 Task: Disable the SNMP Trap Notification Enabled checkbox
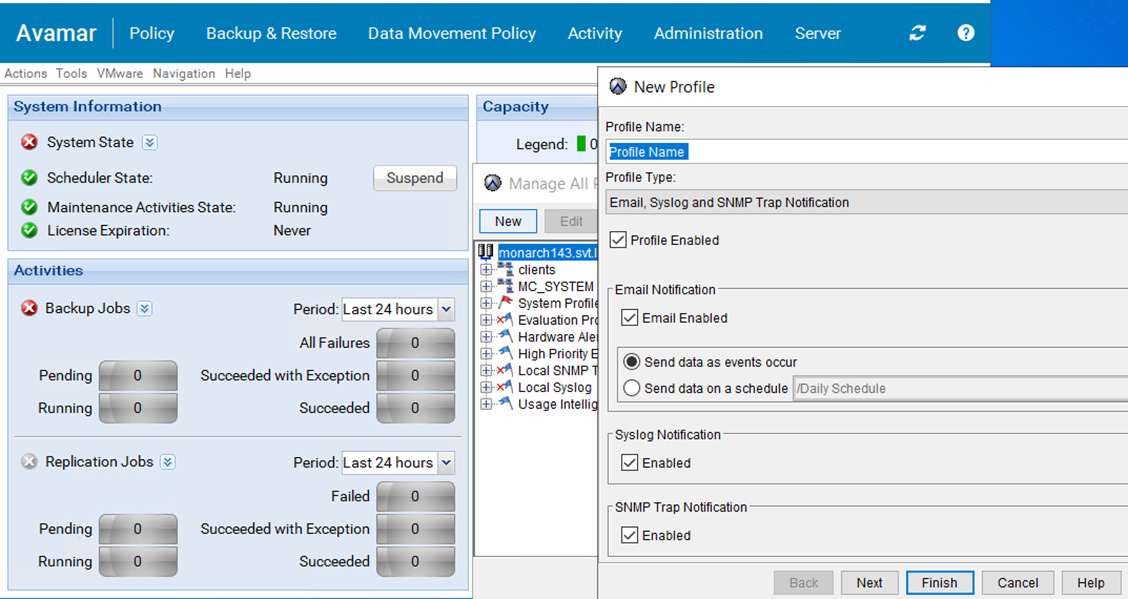[x=629, y=535]
